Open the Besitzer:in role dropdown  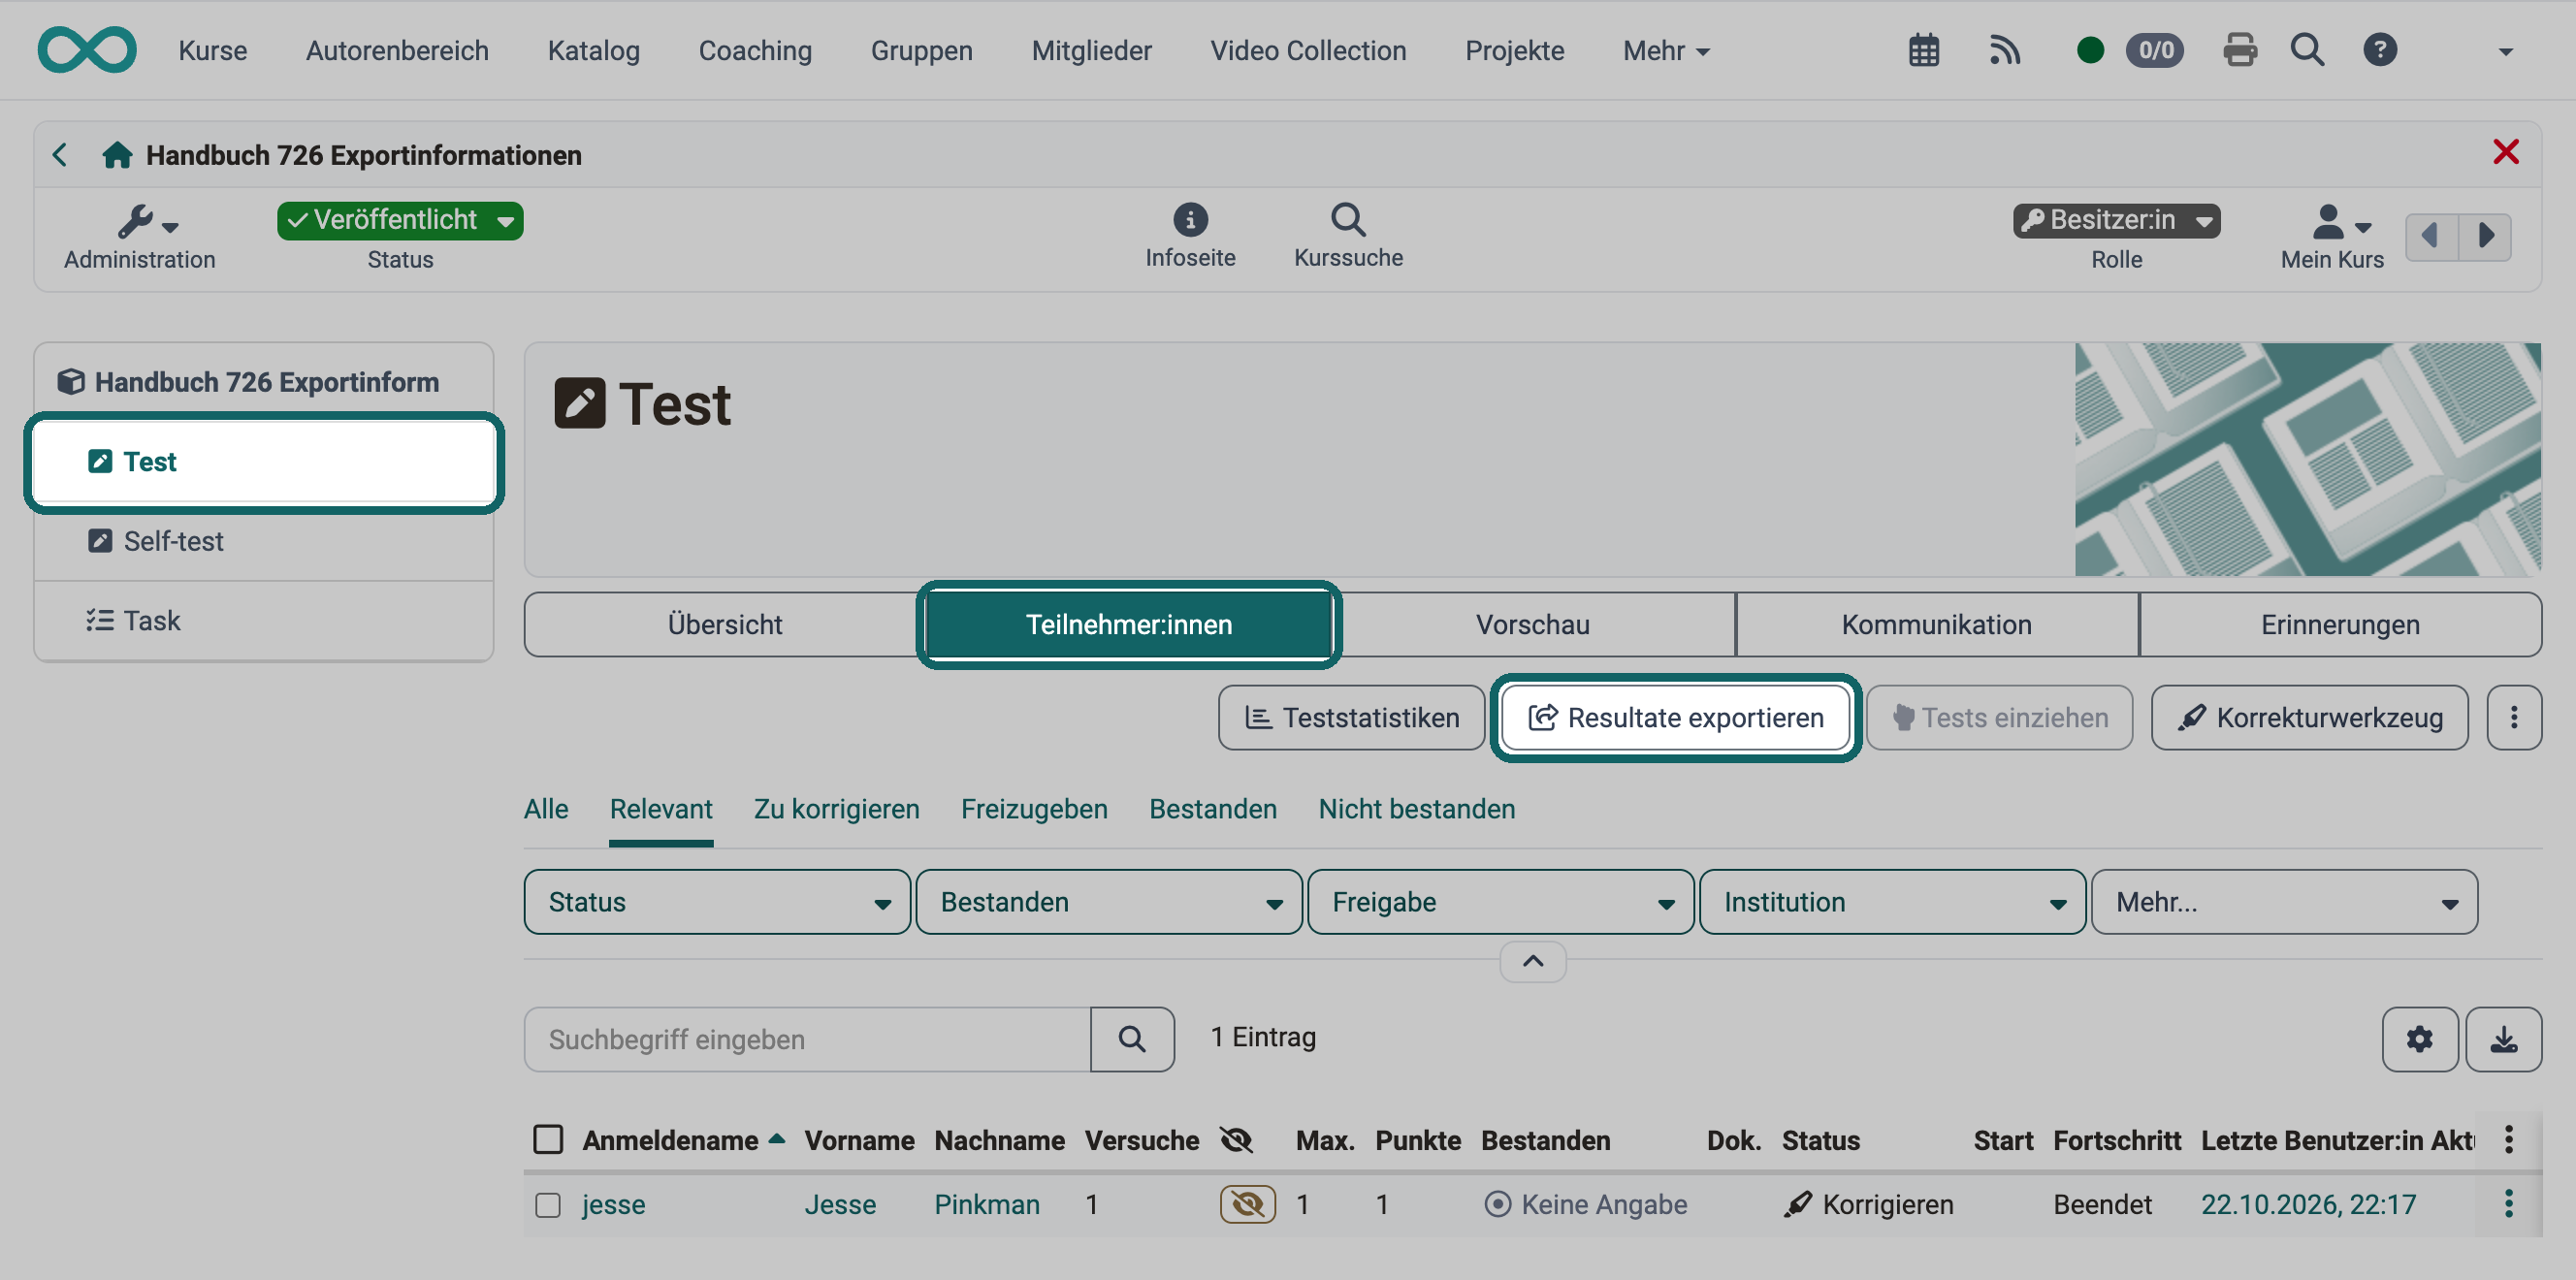tap(2116, 220)
